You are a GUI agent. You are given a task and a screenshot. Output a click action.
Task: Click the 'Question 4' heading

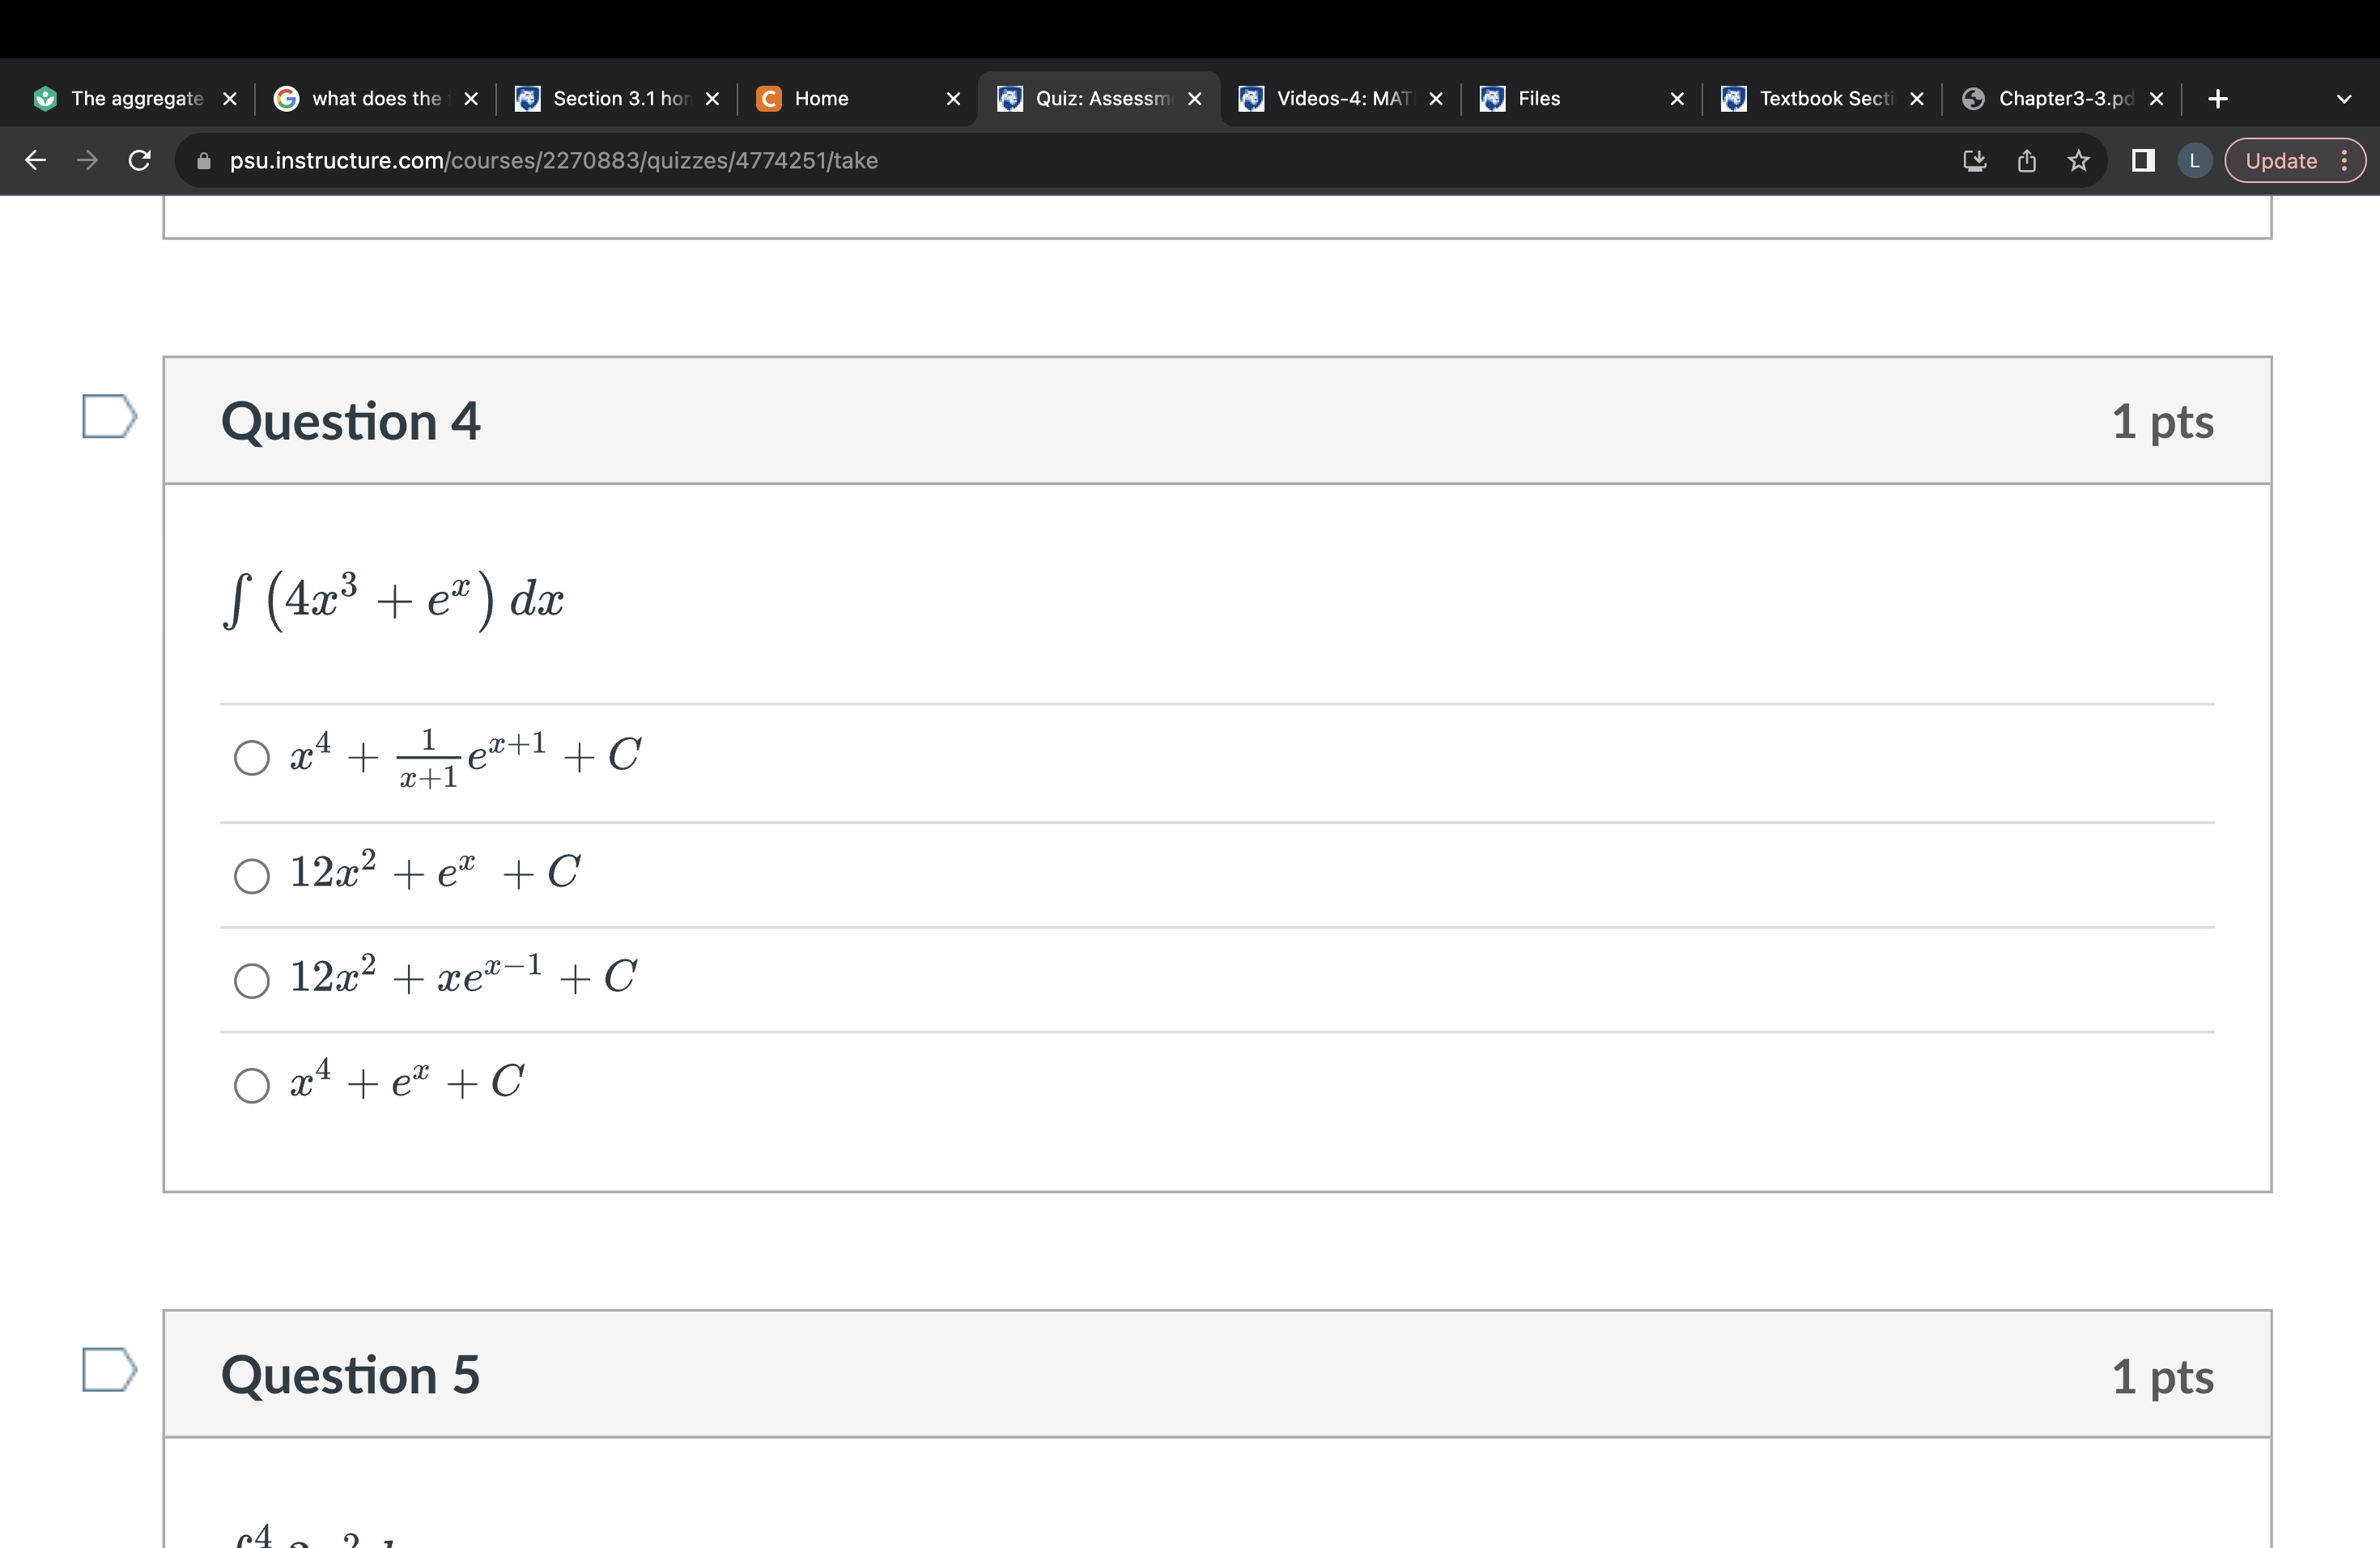350,421
